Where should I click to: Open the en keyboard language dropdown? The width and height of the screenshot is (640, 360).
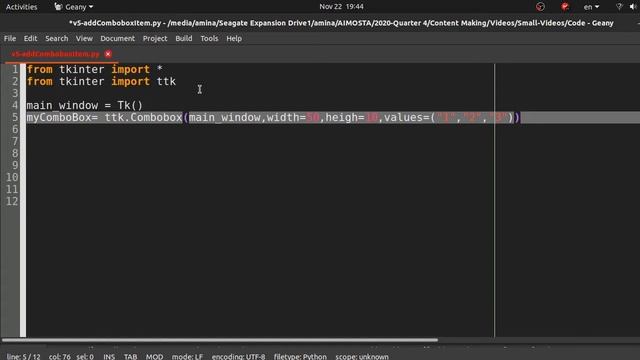(591, 7)
